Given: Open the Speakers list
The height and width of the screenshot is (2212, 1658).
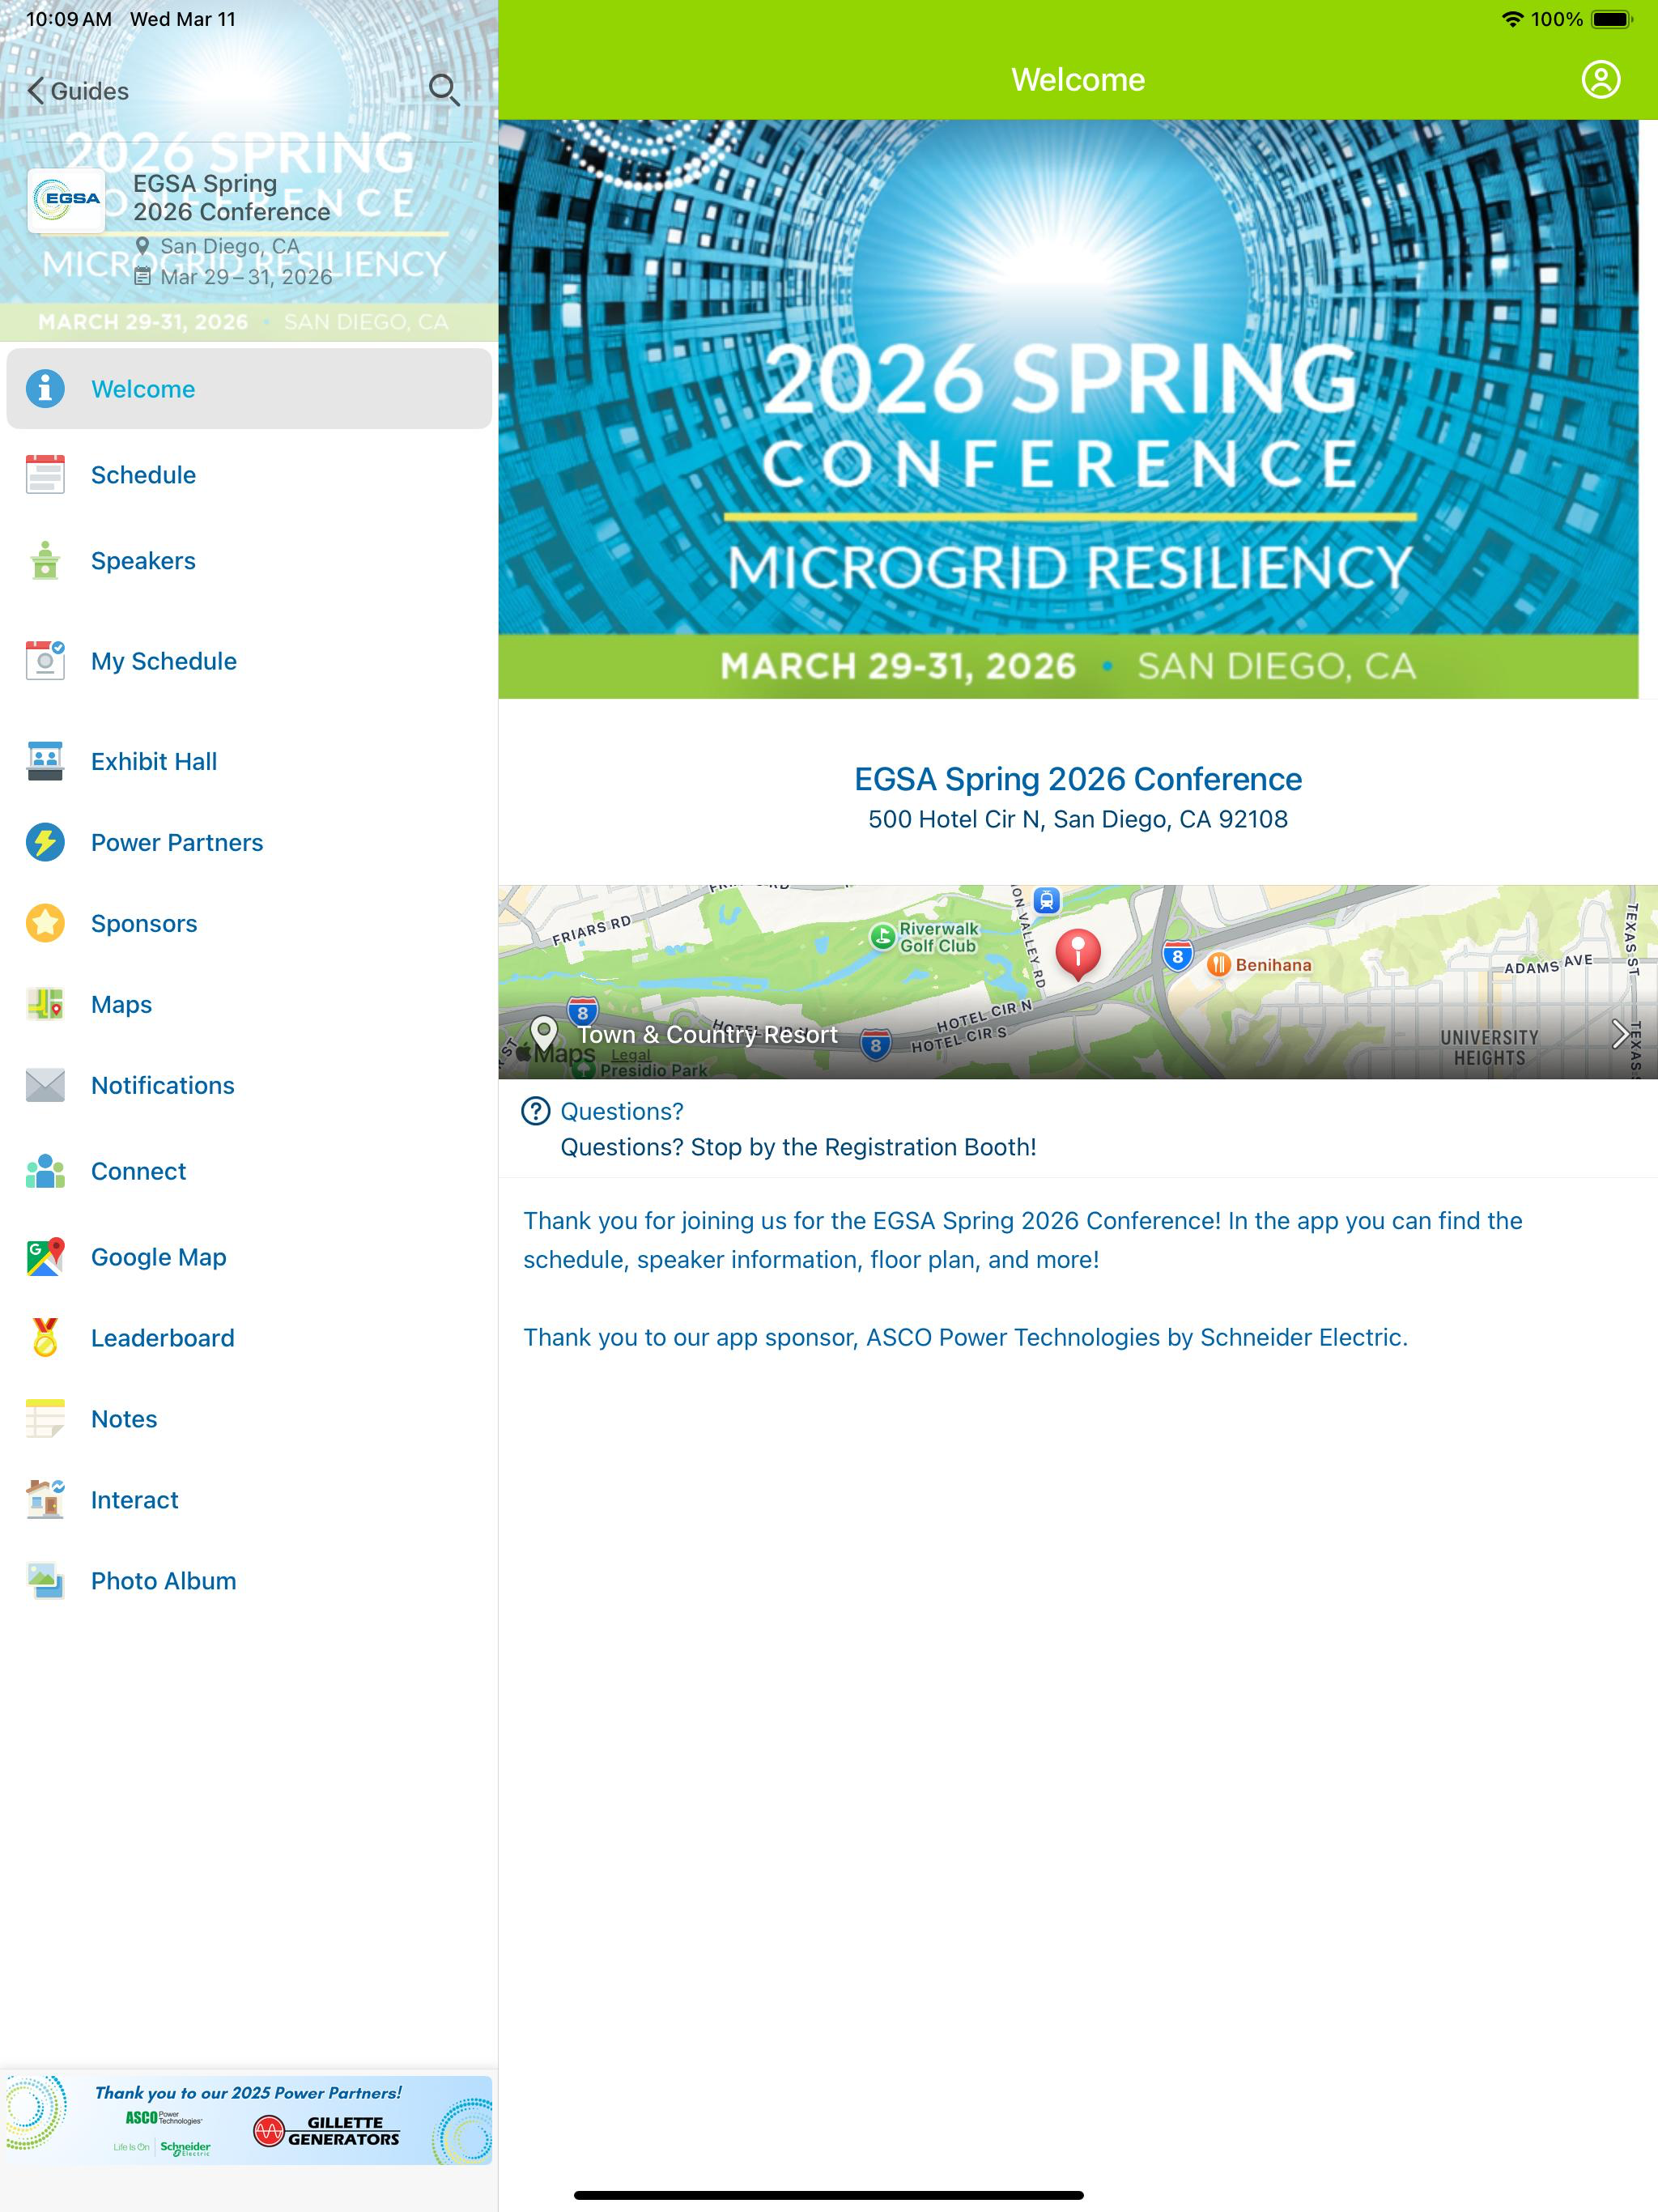Looking at the screenshot, I should [249, 560].
